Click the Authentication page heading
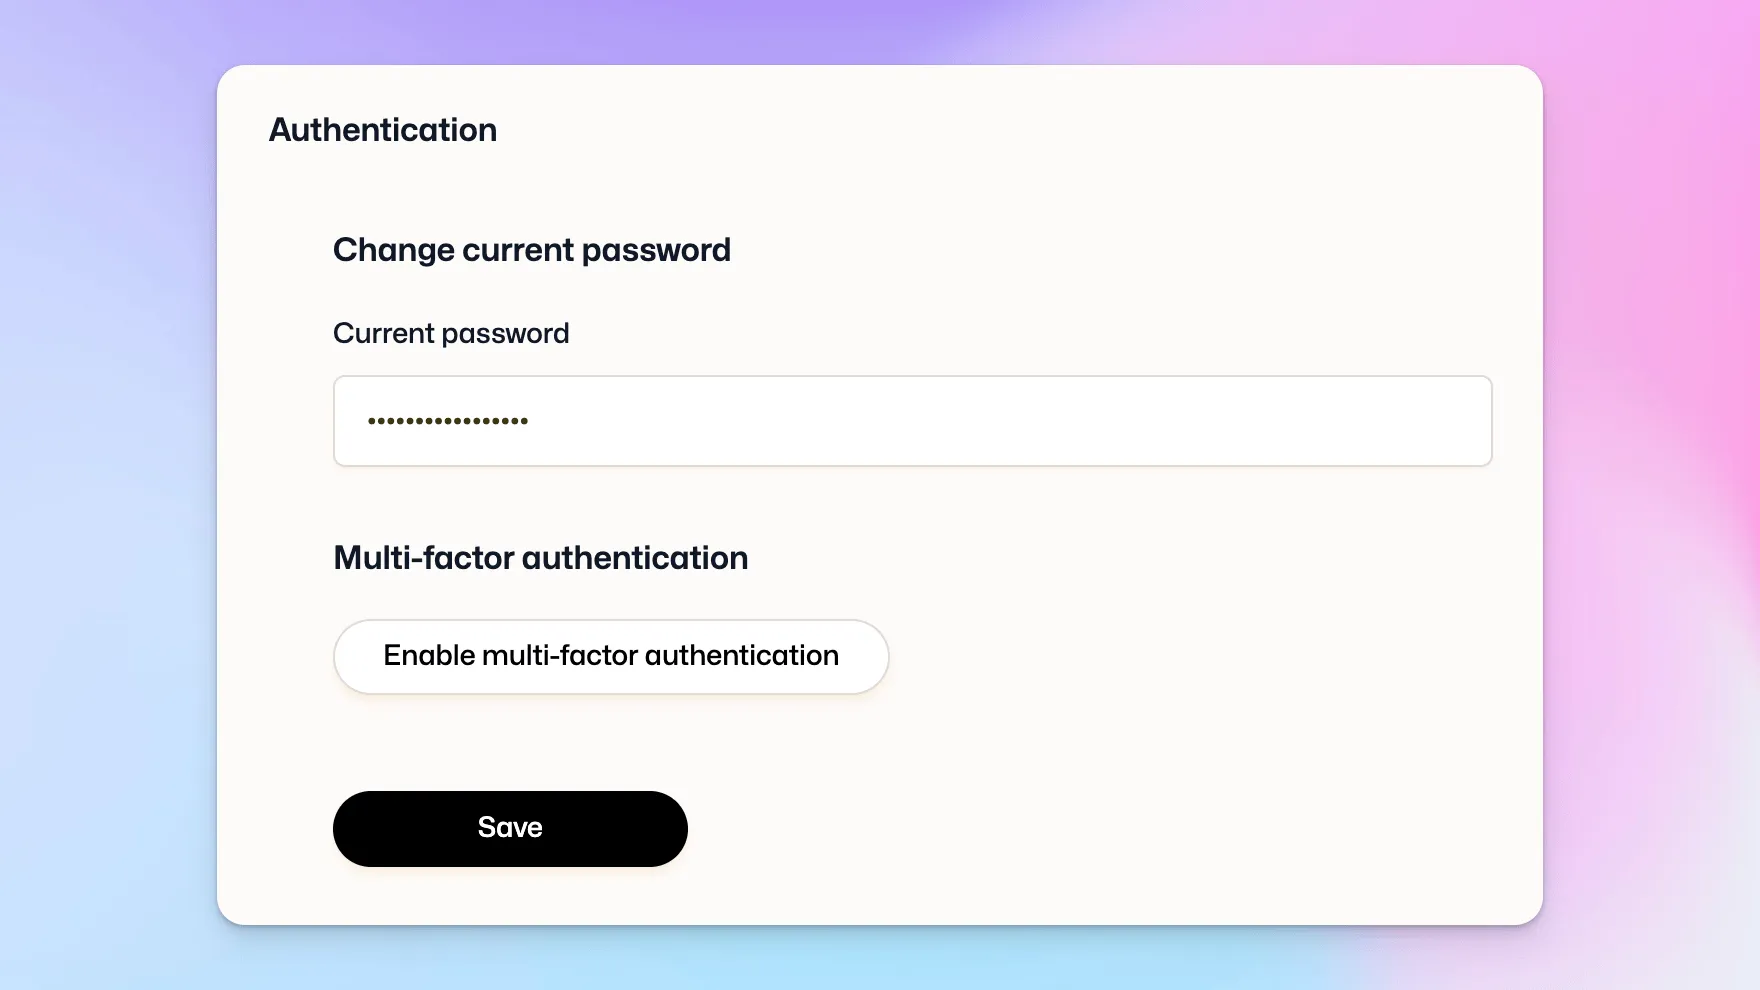Screen dimensions: 1760x990 [382, 129]
